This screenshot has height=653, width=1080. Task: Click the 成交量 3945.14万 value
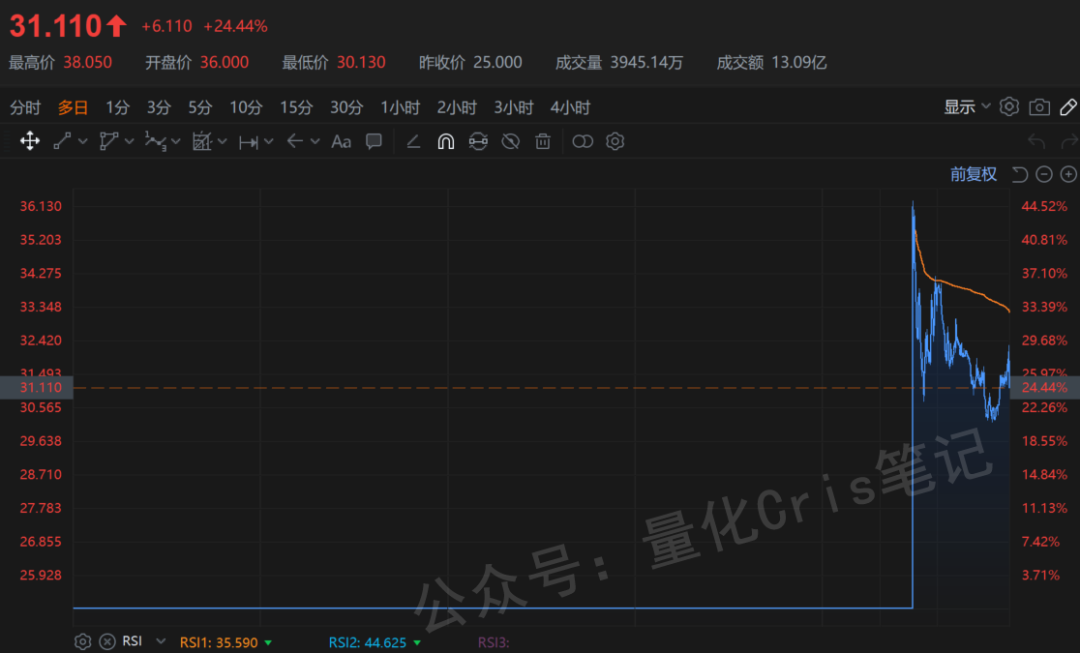(x=647, y=63)
